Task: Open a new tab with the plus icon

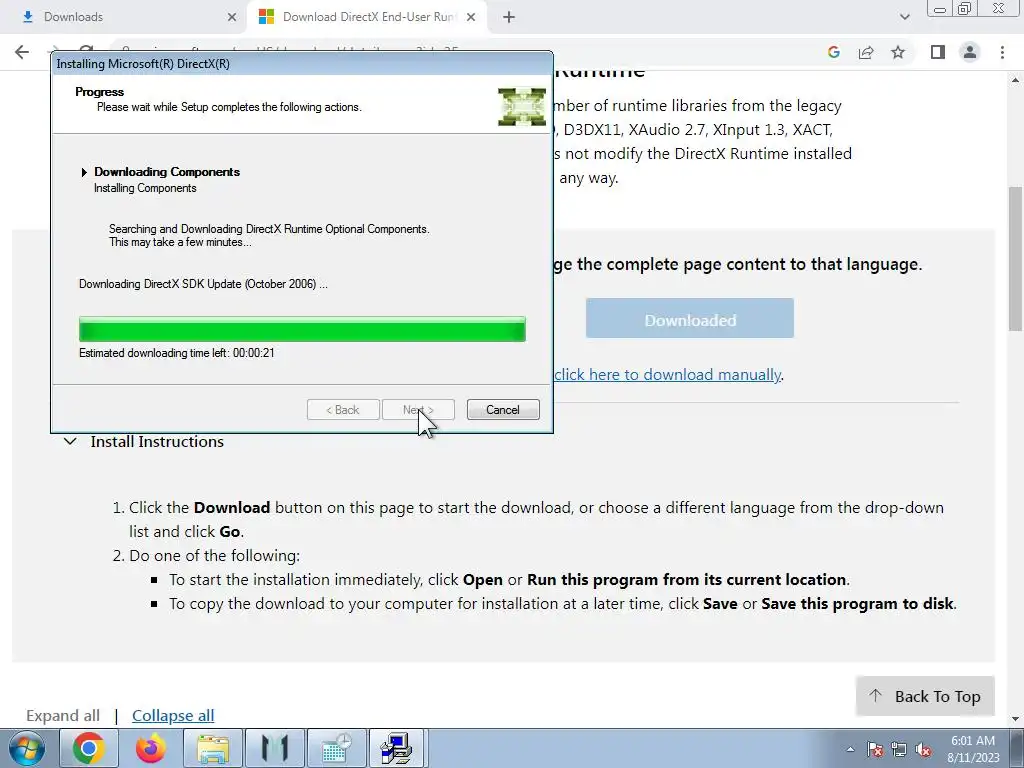Action: 509,17
